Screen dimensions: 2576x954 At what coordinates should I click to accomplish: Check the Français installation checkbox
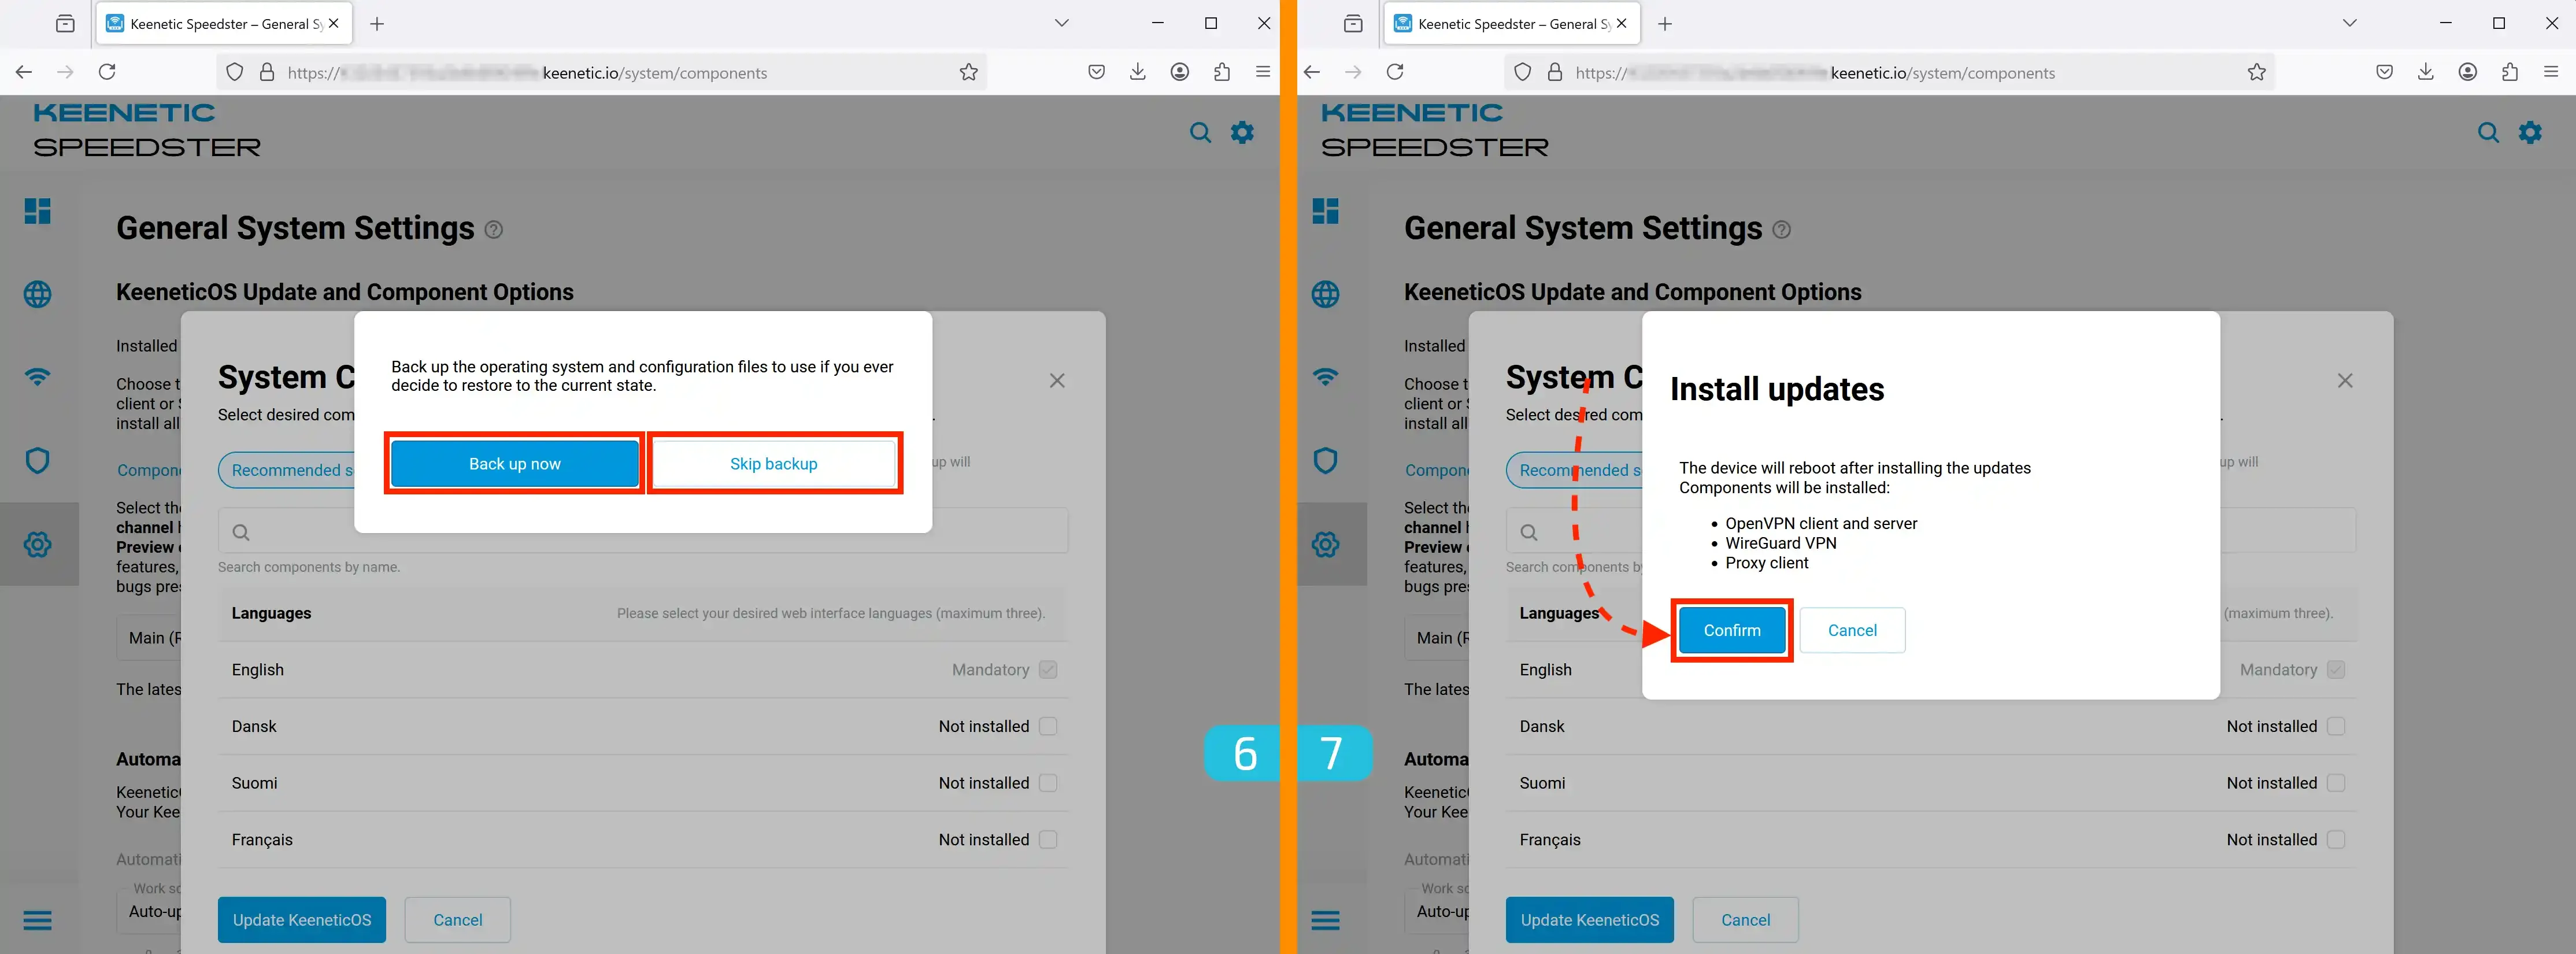tap(1048, 840)
